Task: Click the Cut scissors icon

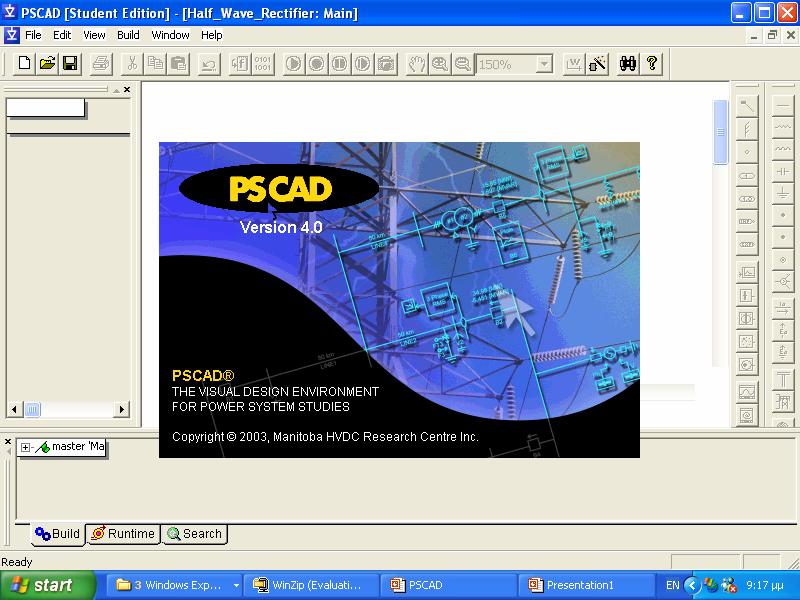Action: [x=132, y=64]
